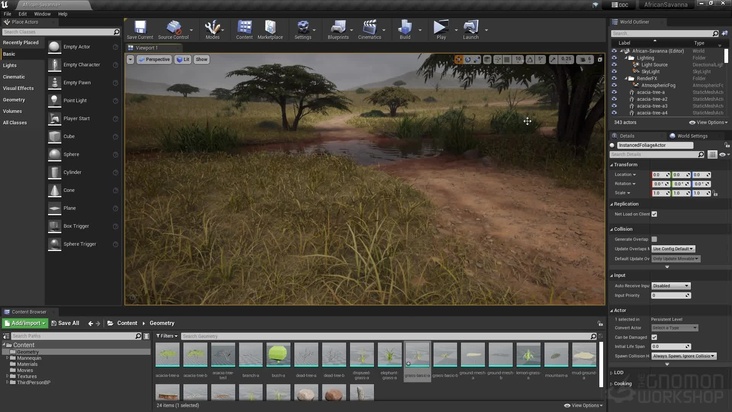Viewport: 732px width, 412px height.
Task: Open the Content Browser Filters dropdown
Action: point(167,336)
